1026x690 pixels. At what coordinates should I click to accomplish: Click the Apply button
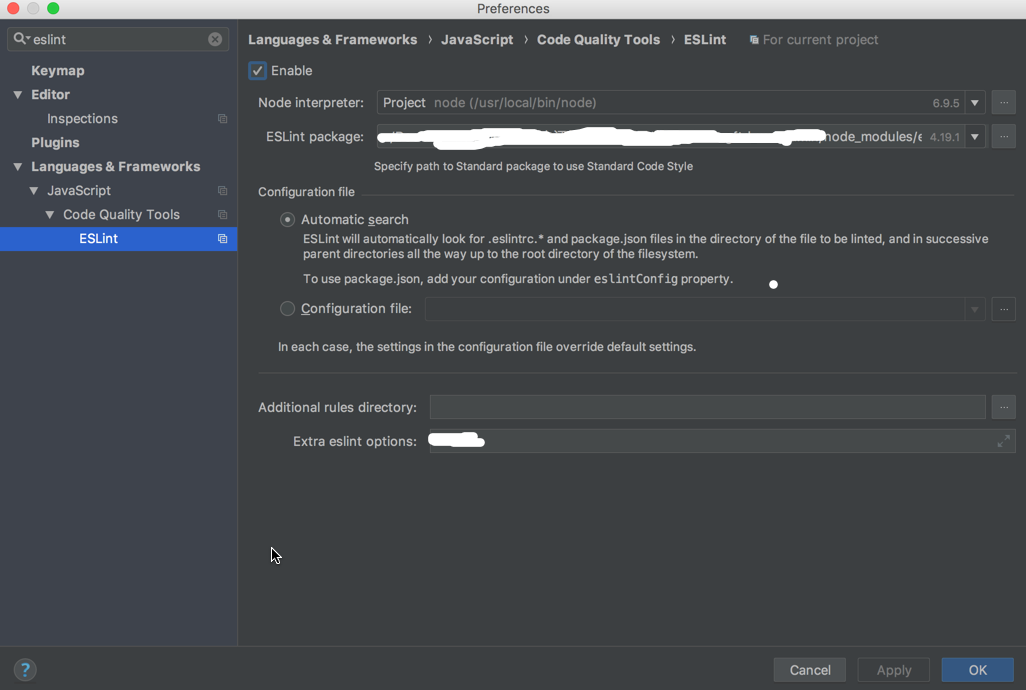pos(894,670)
